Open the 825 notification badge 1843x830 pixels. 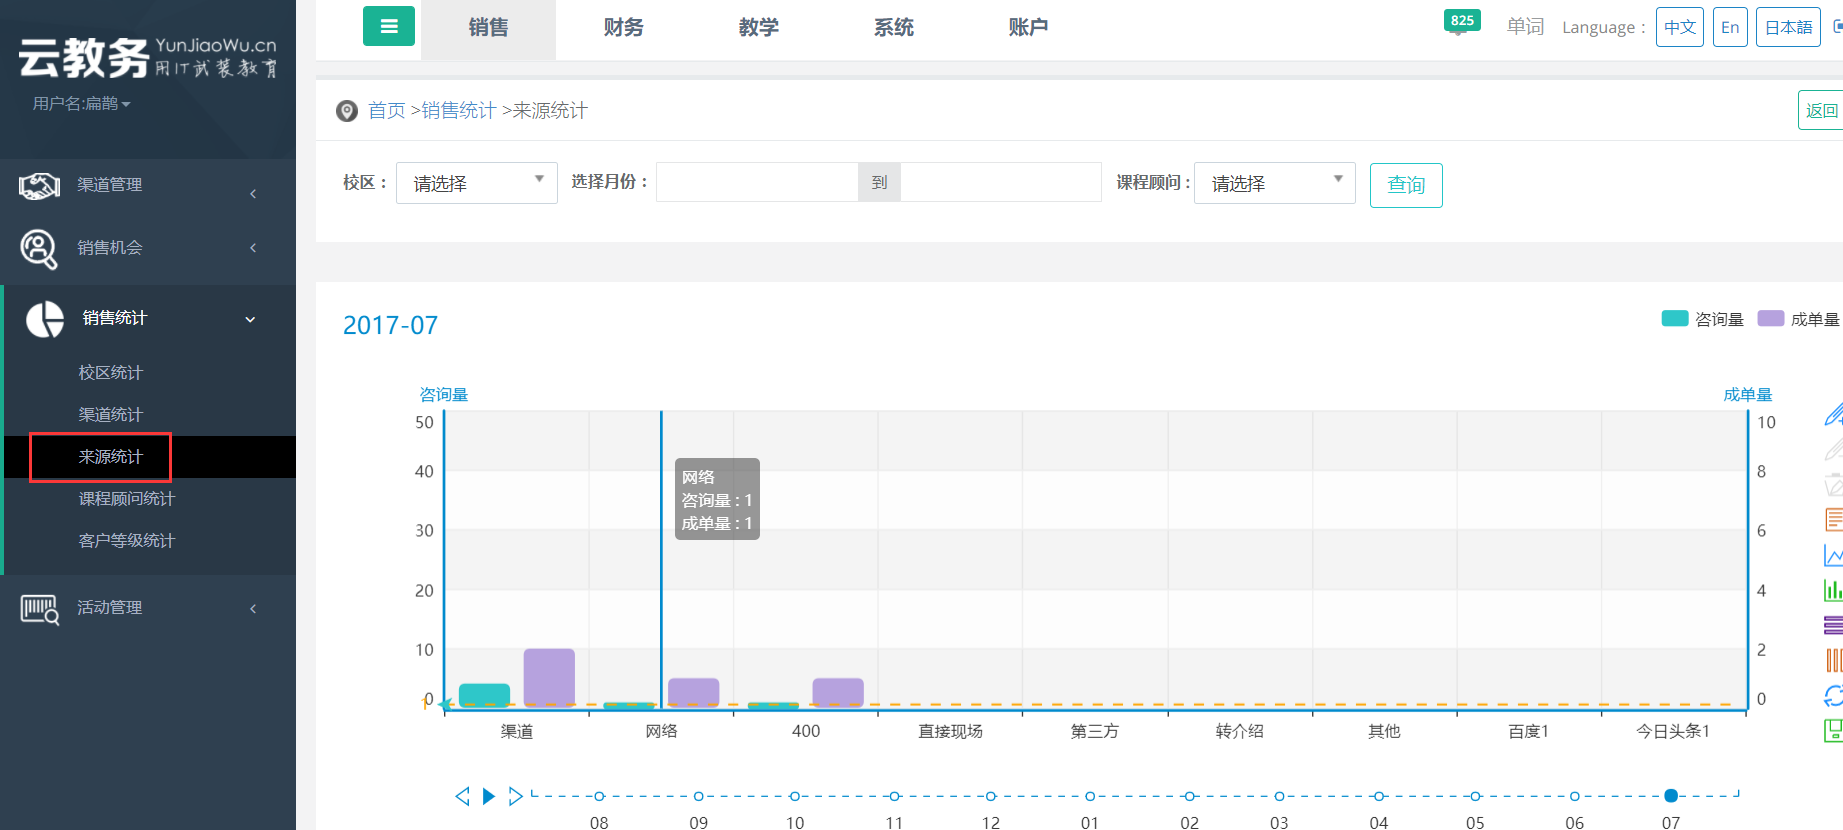pos(1462,21)
